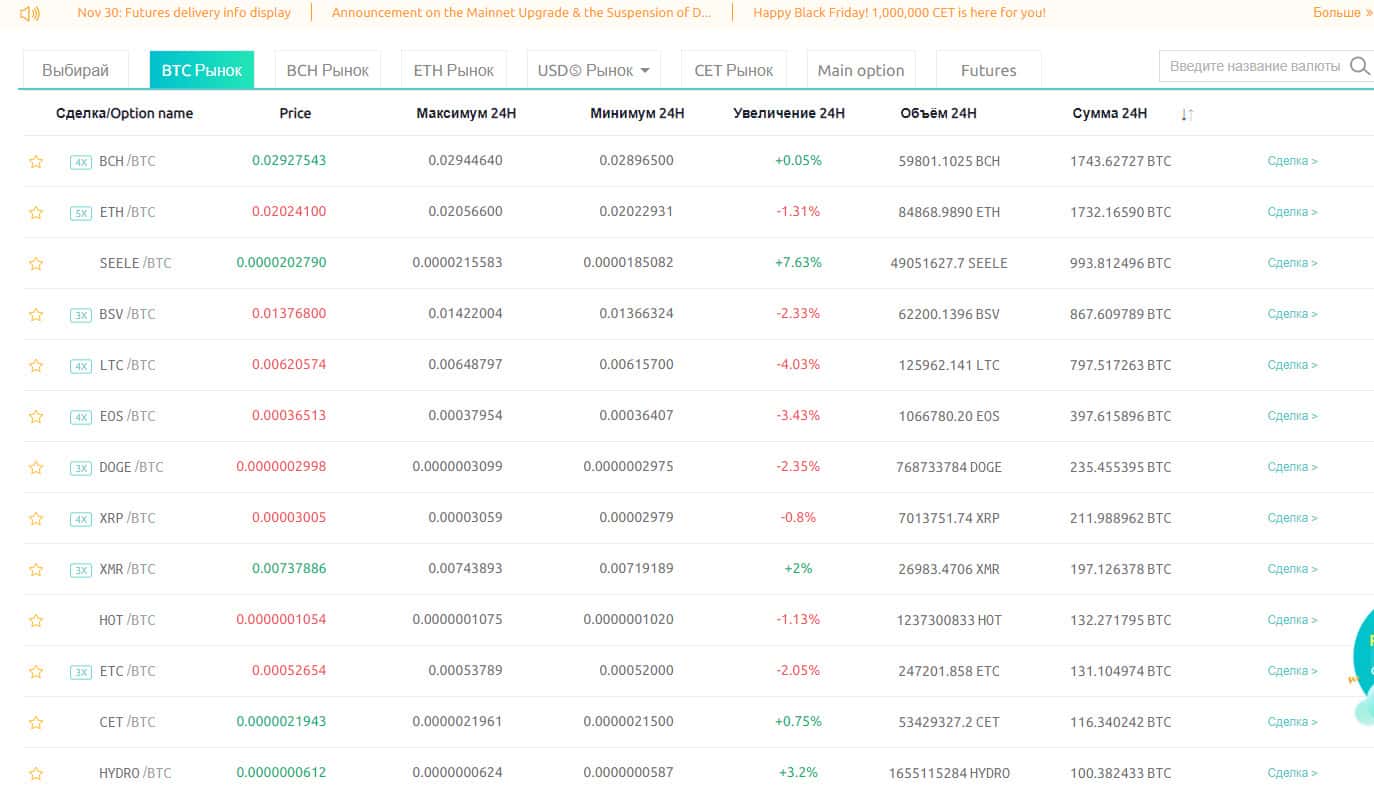Expand the USD Рынок dropdown arrow
1374x790 pixels.
[x=645, y=70]
